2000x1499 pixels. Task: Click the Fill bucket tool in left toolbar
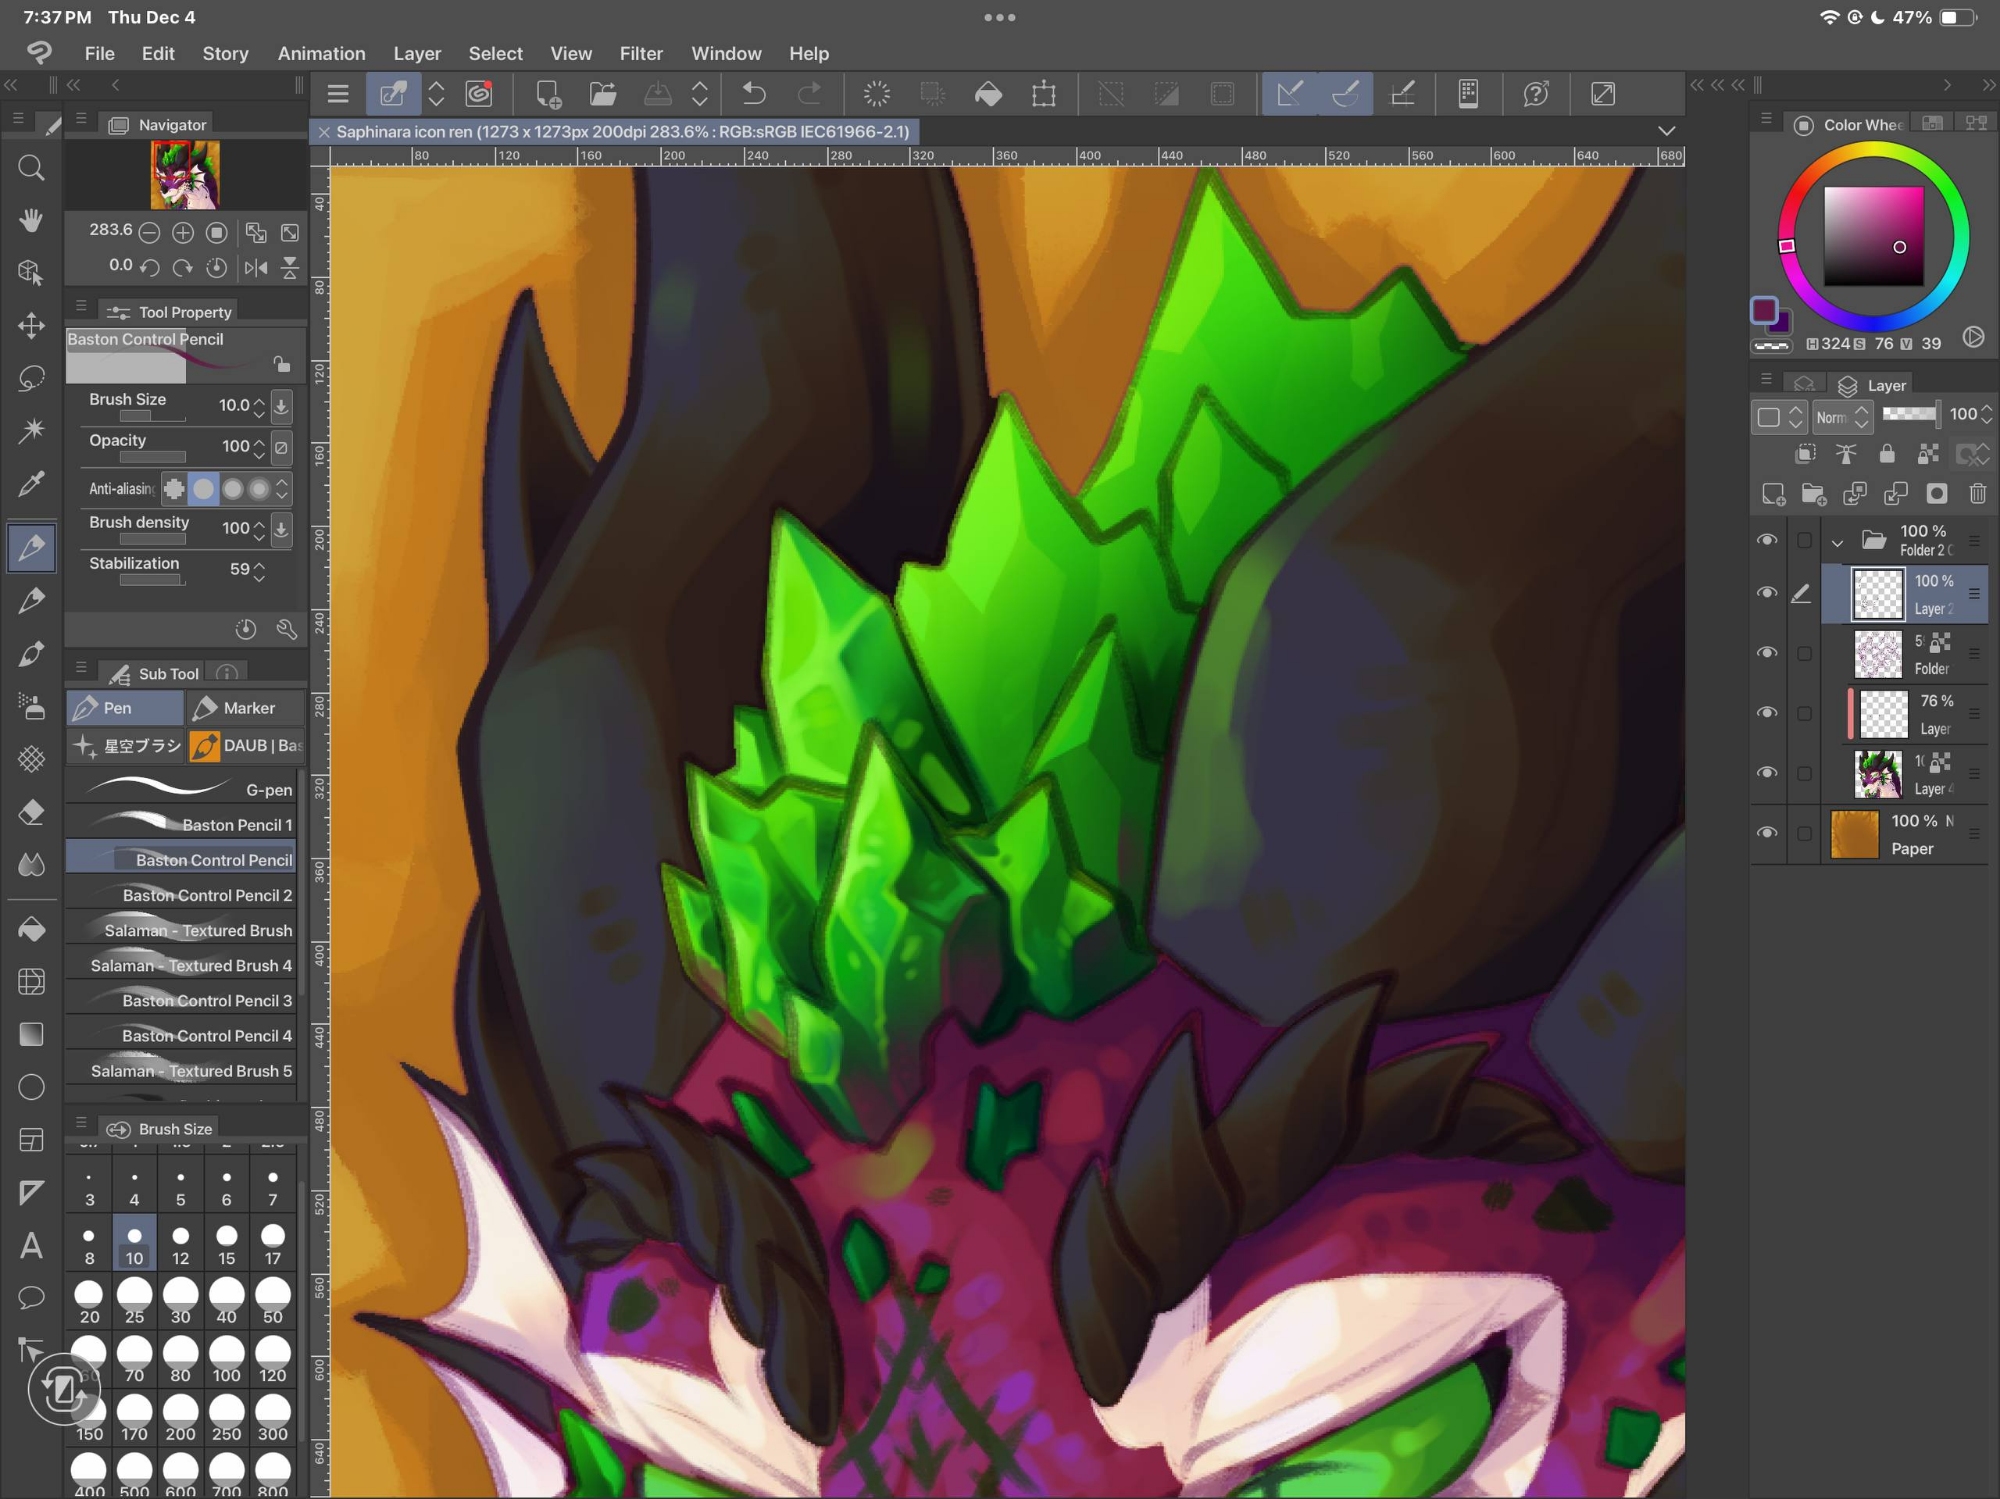point(31,928)
